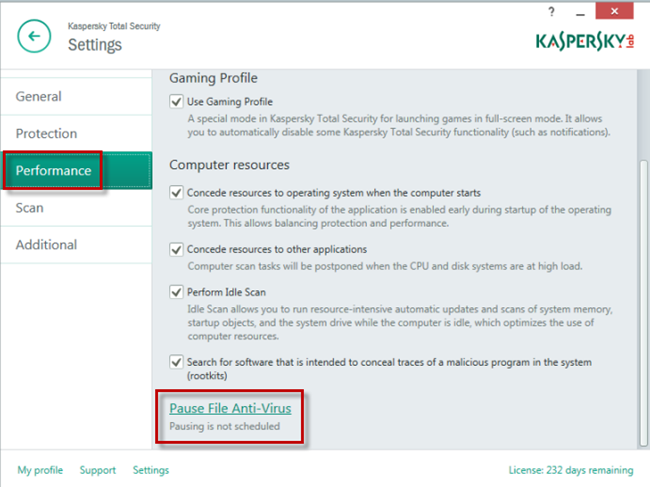Go to the Additional tab
Image resolution: width=650 pixels, height=487 pixels.
[x=76, y=245]
